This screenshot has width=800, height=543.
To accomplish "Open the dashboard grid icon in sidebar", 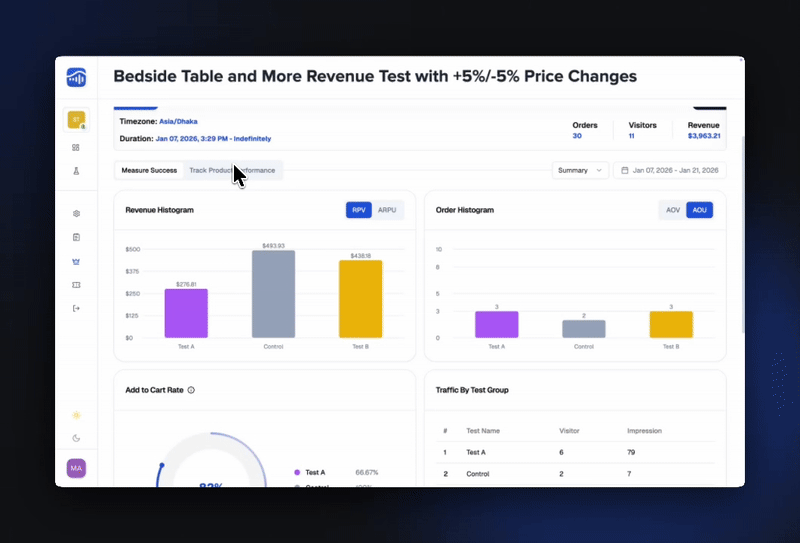I will 76,147.
